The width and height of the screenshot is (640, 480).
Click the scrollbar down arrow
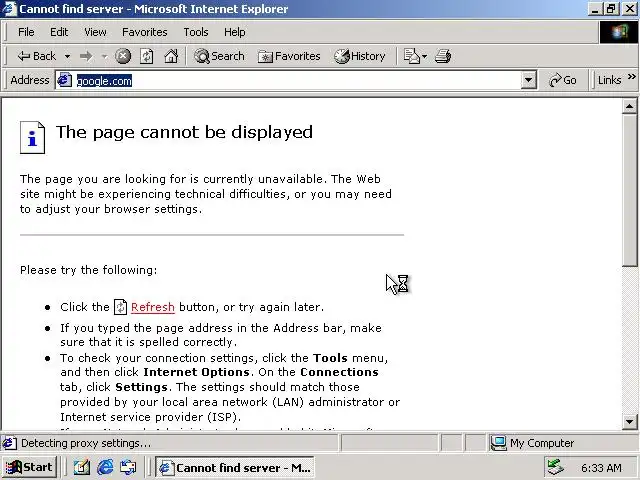[629, 422]
